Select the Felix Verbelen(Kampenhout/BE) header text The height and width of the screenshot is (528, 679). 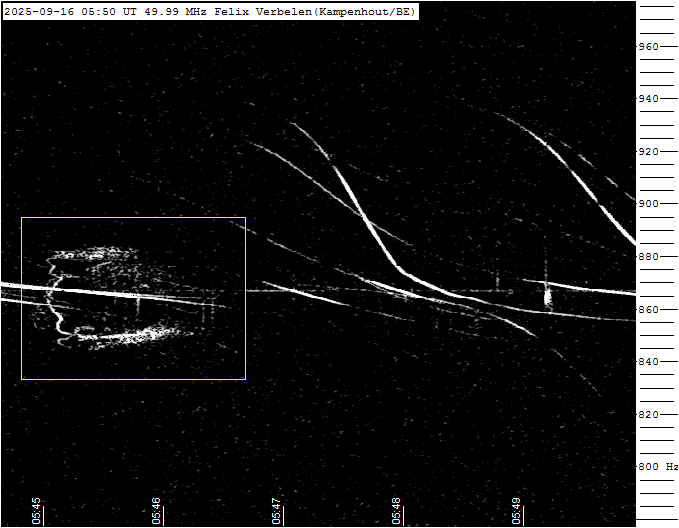[314, 12]
